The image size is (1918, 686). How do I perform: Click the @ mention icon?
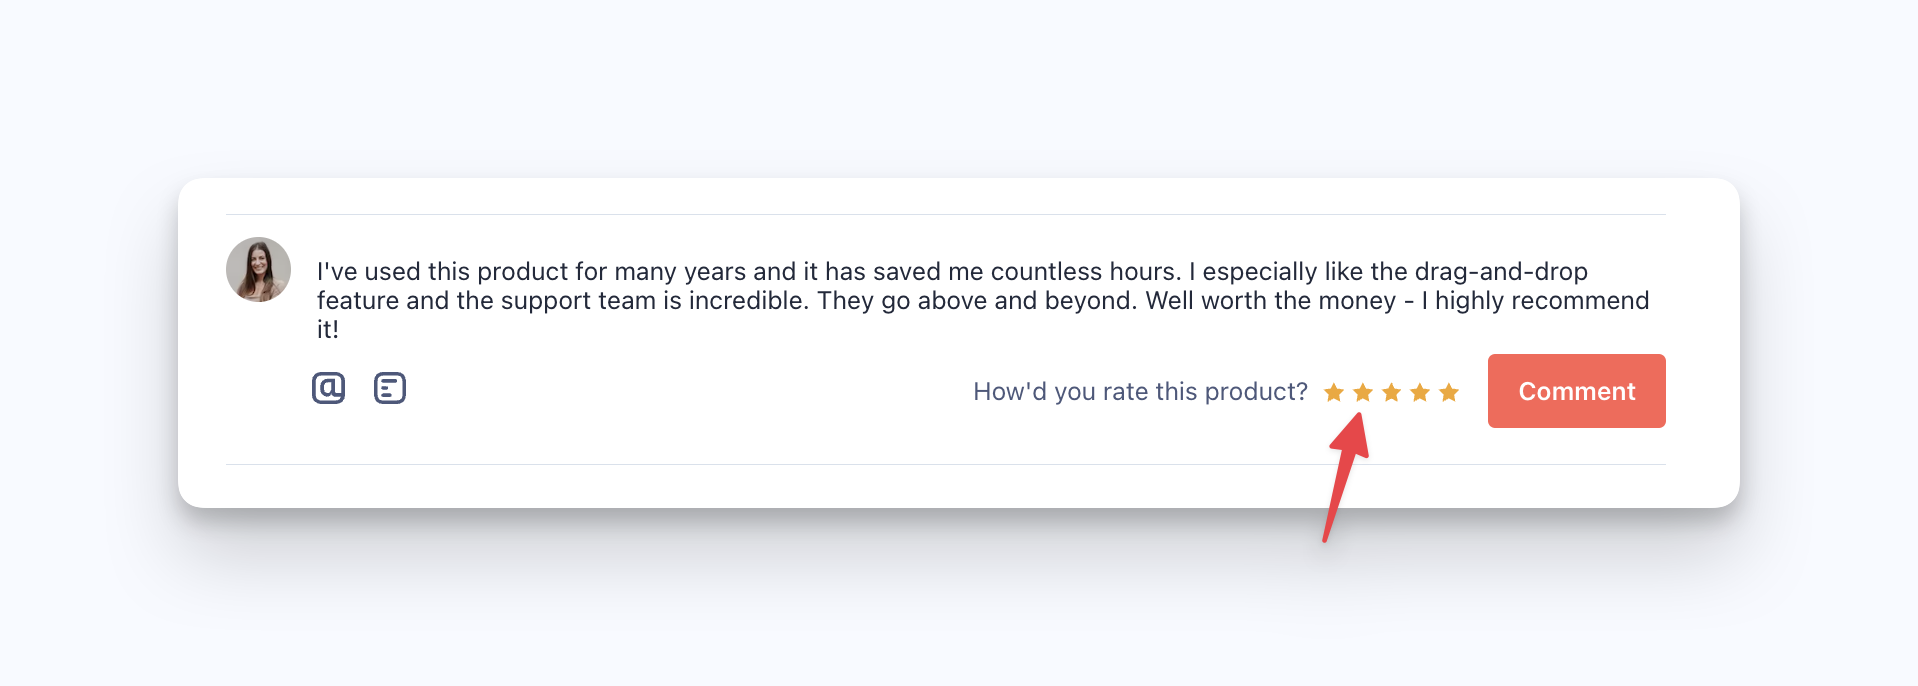(x=328, y=388)
